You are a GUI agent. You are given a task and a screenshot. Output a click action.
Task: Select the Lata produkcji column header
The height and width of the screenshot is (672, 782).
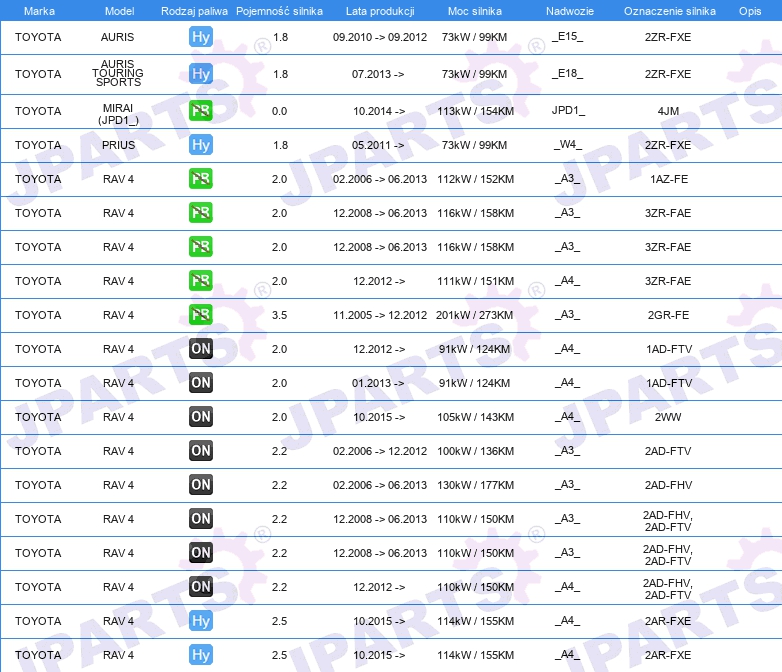tap(380, 11)
